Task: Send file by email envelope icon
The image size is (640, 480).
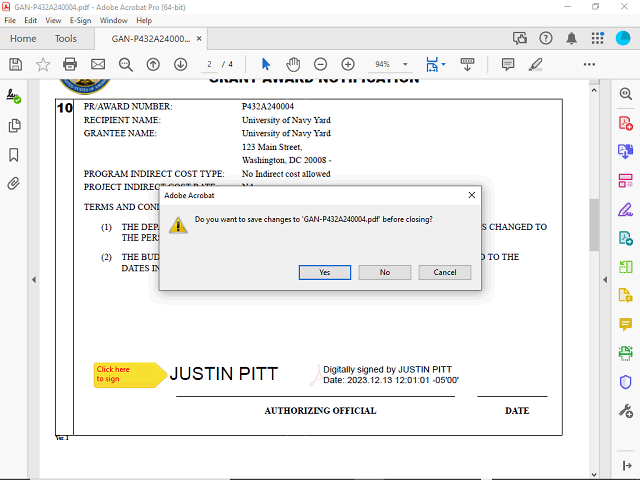Action: pyautogui.click(x=98, y=64)
